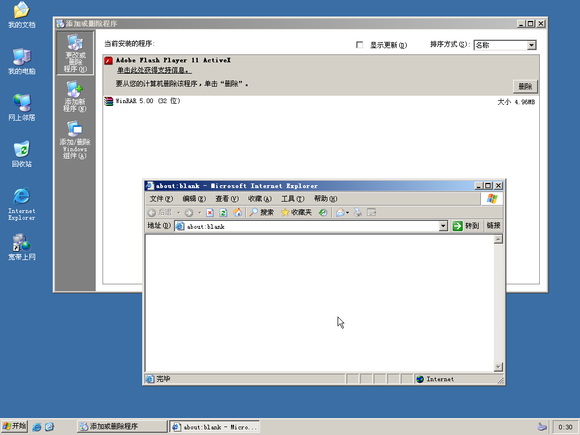Image resolution: width=580 pixels, height=435 pixels.
Task: Select Internet Explorer desktop icon
Action: 22,204
